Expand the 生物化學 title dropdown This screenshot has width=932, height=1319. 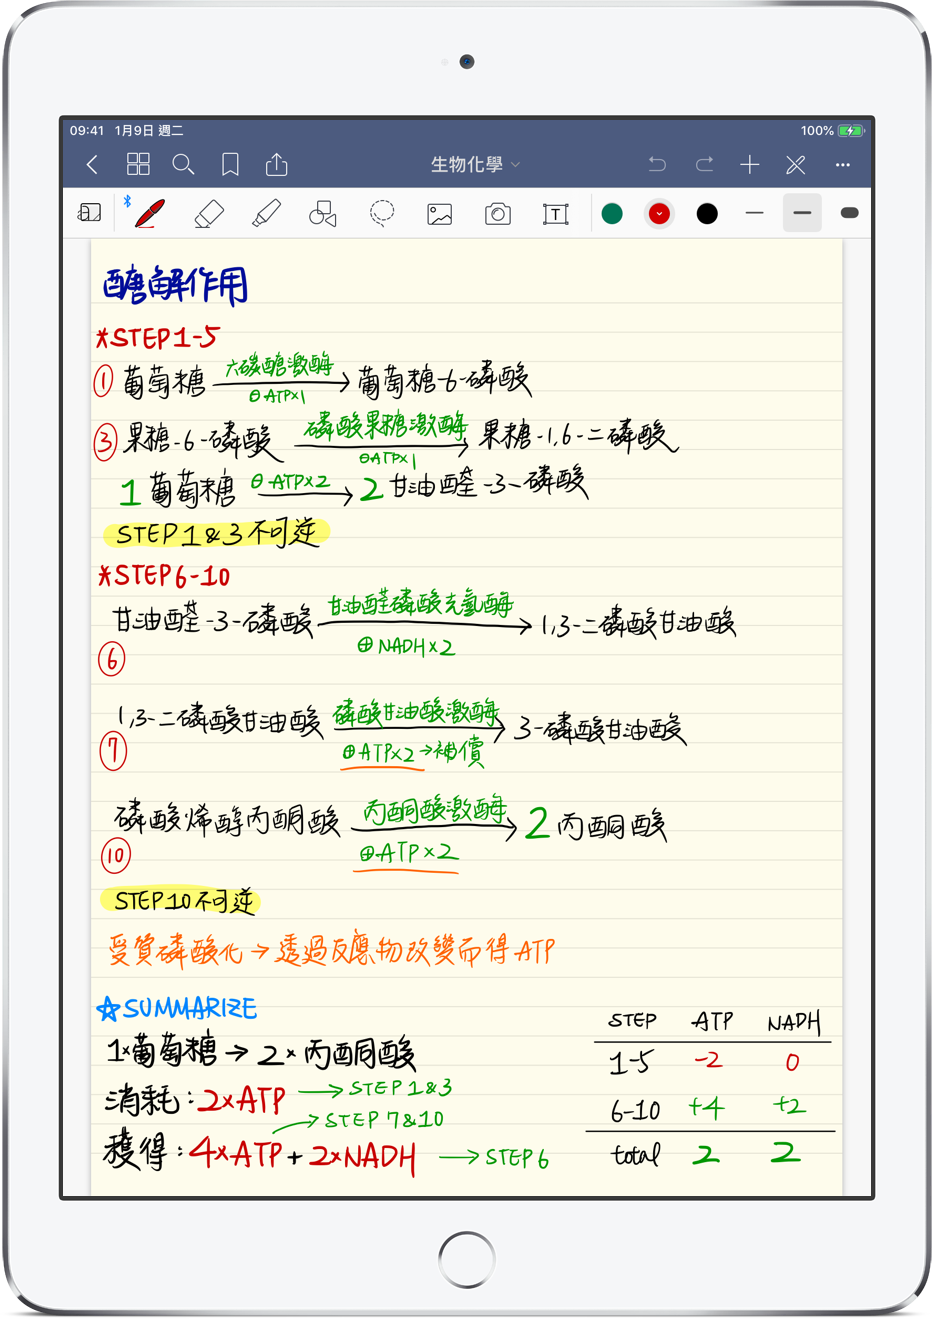point(475,164)
